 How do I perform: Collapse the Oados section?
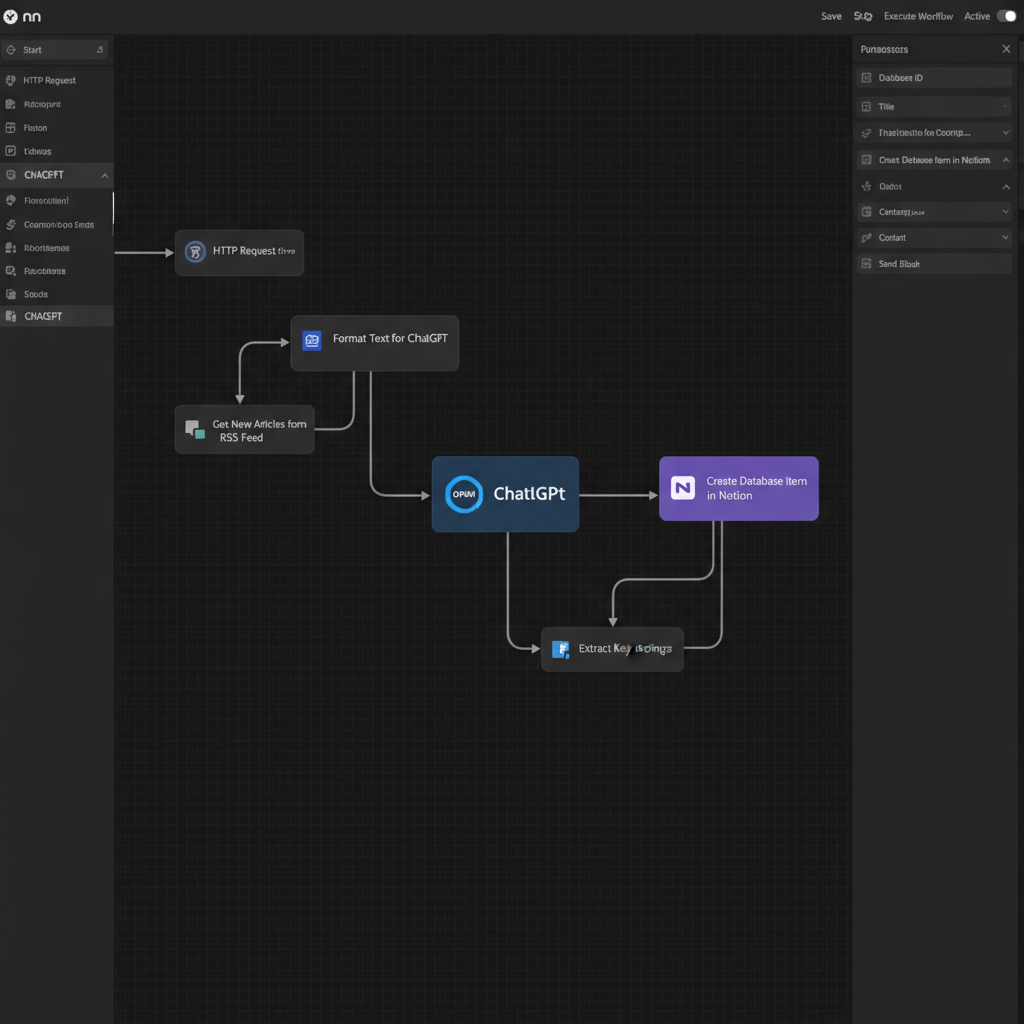pyautogui.click(x=1006, y=187)
